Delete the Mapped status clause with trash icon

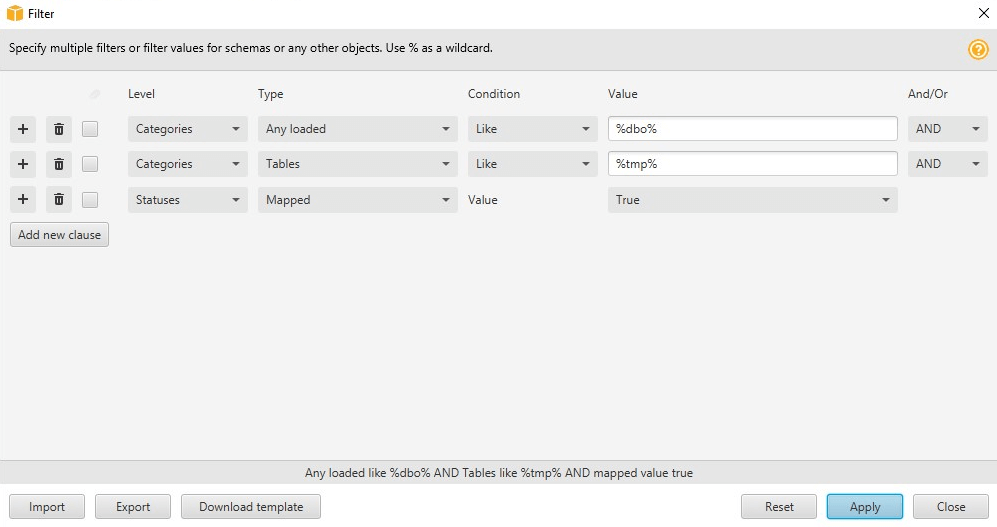pos(59,200)
